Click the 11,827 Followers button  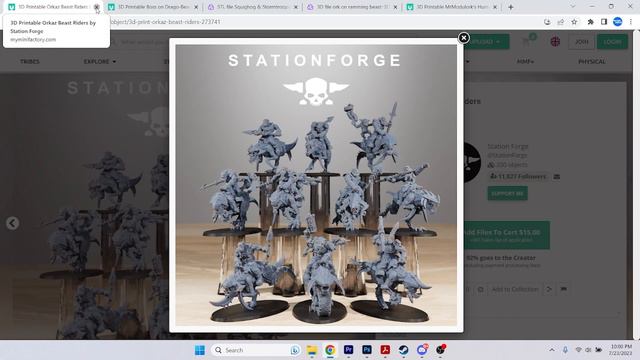[x=518, y=176]
